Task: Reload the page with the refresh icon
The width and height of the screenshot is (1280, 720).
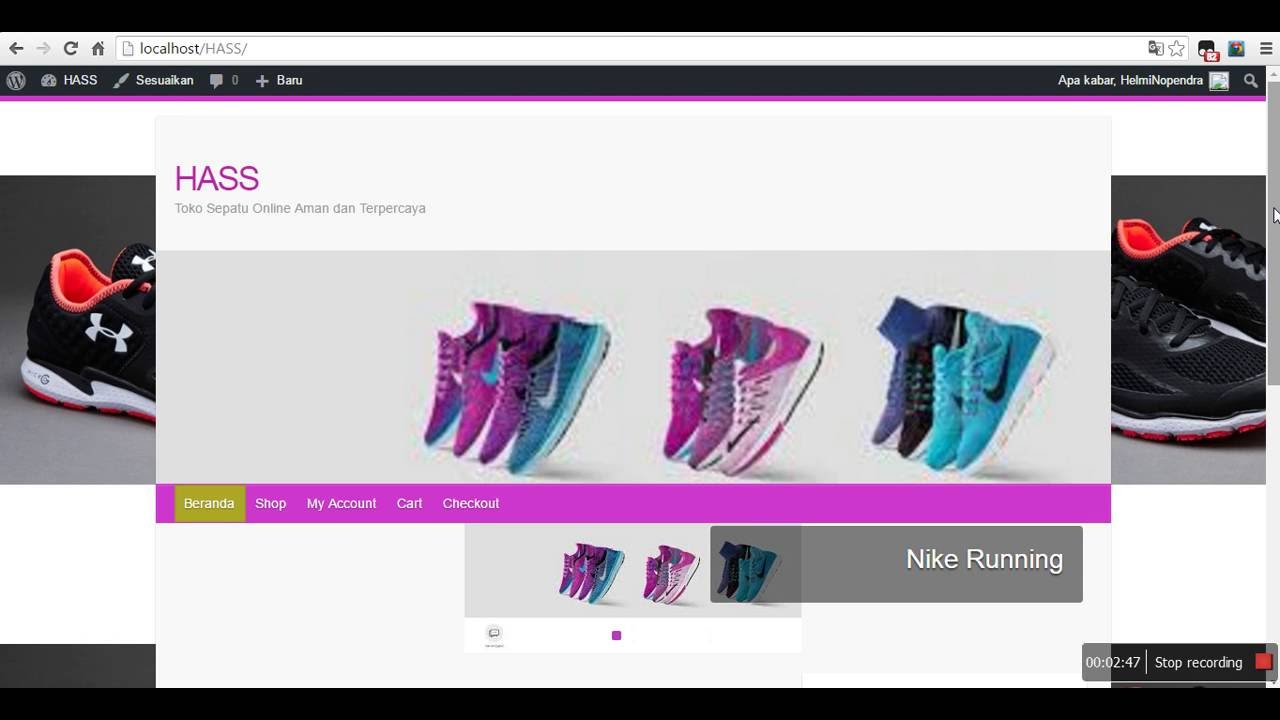Action: click(70, 48)
